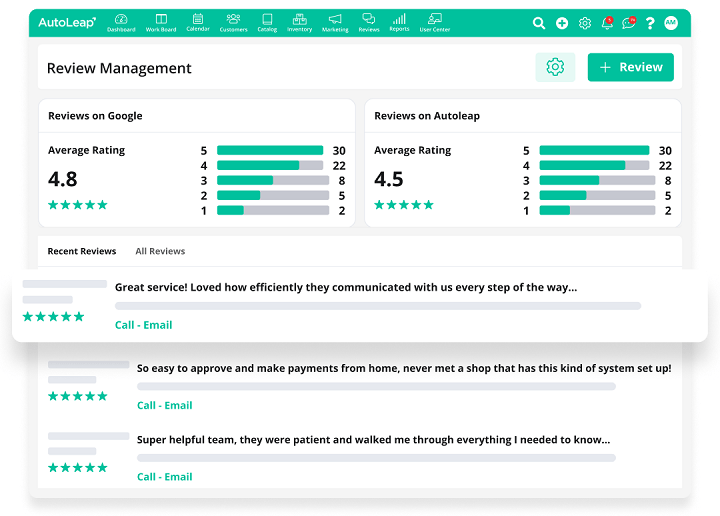Switch to the All Reviews tab
The height and width of the screenshot is (516, 720).
[x=160, y=251]
